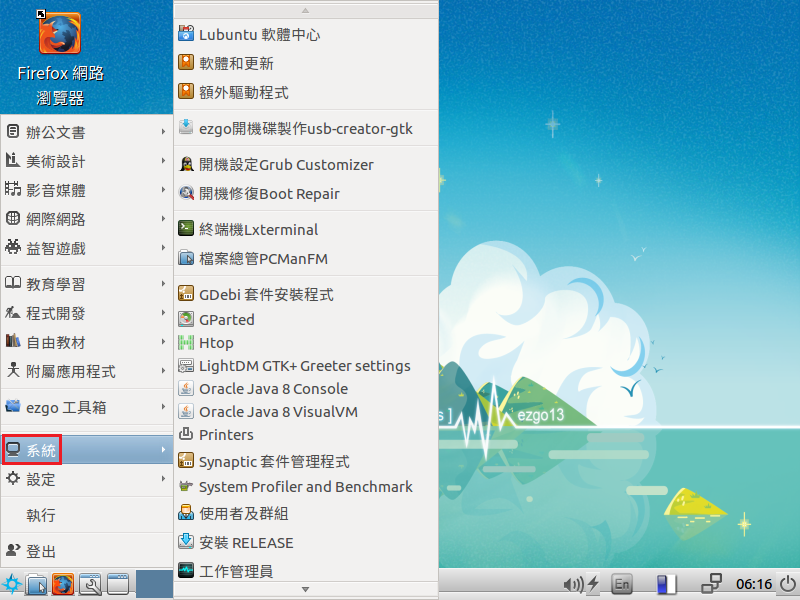Expand the 美術設計 submenu
Image resolution: width=800 pixels, height=600 pixels.
[x=87, y=161]
